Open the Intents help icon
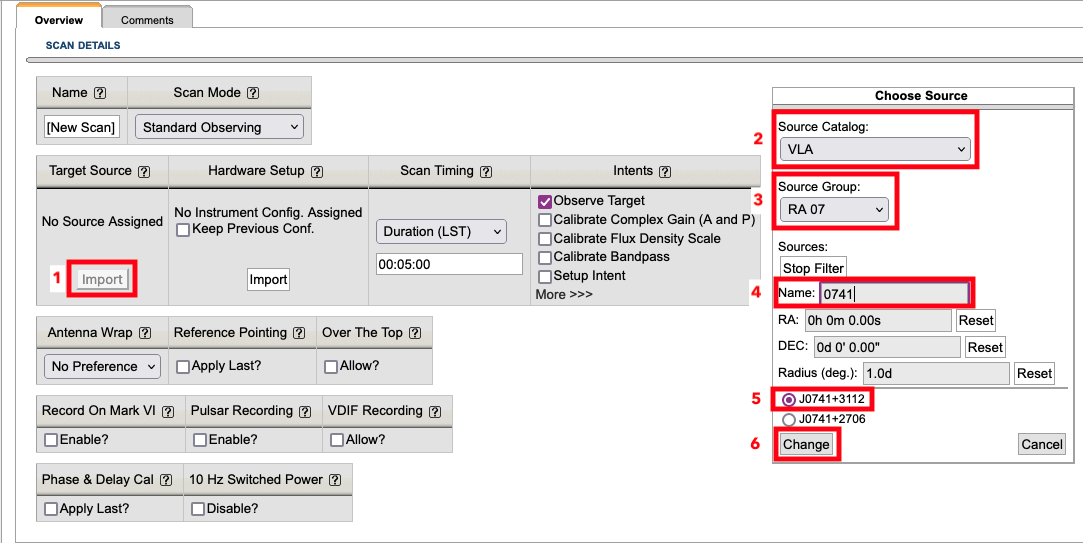Viewport: 1083px width, 543px height. pos(665,172)
